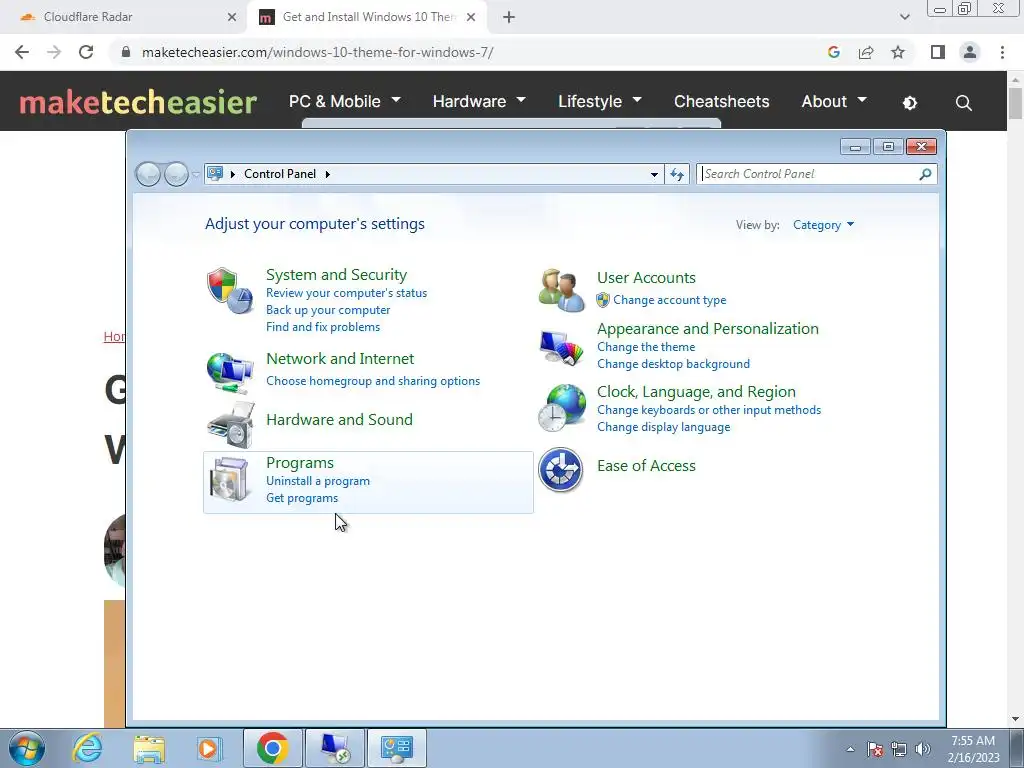The height and width of the screenshot is (768, 1024).
Task: Open the Hardware and Sound printer icon
Action: [230, 425]
